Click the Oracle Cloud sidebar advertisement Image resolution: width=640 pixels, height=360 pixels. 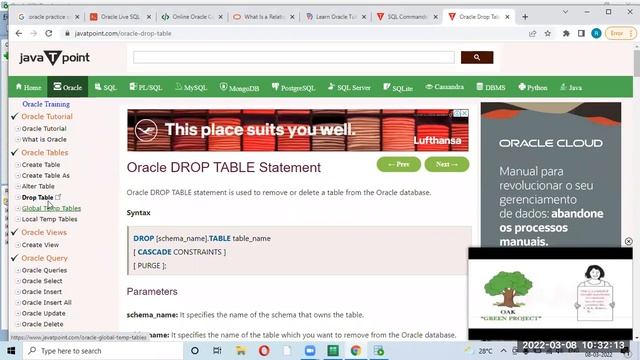coord(551,175)
